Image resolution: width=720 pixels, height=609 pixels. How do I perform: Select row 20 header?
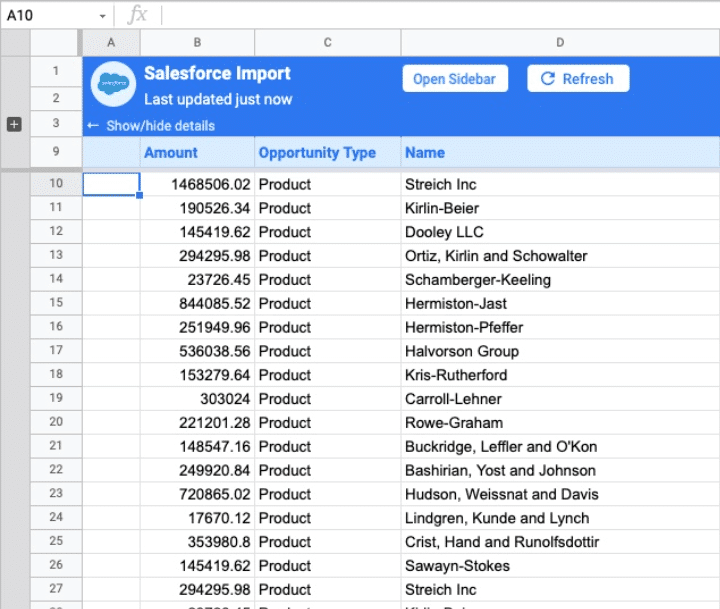coord(56,422)
